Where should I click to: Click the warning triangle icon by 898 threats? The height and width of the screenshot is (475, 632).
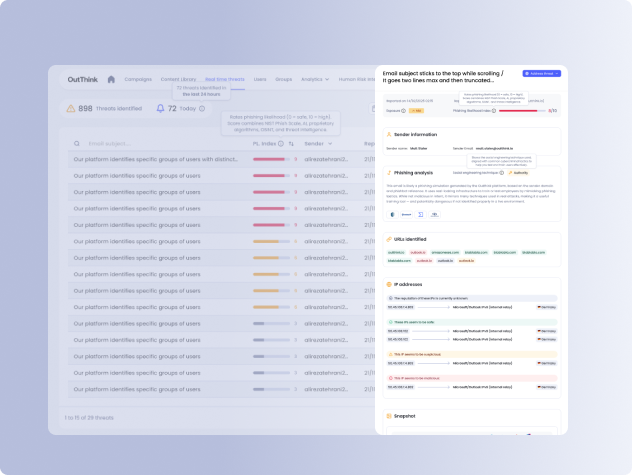(71, 108)
